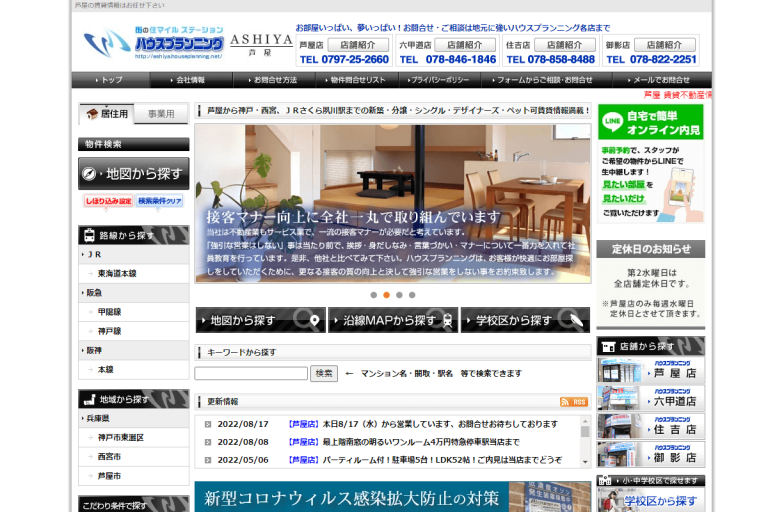Viewport: 768px width, 512px height.
Task: Select 神戸市東灘区 area
Action: point(133,438)
